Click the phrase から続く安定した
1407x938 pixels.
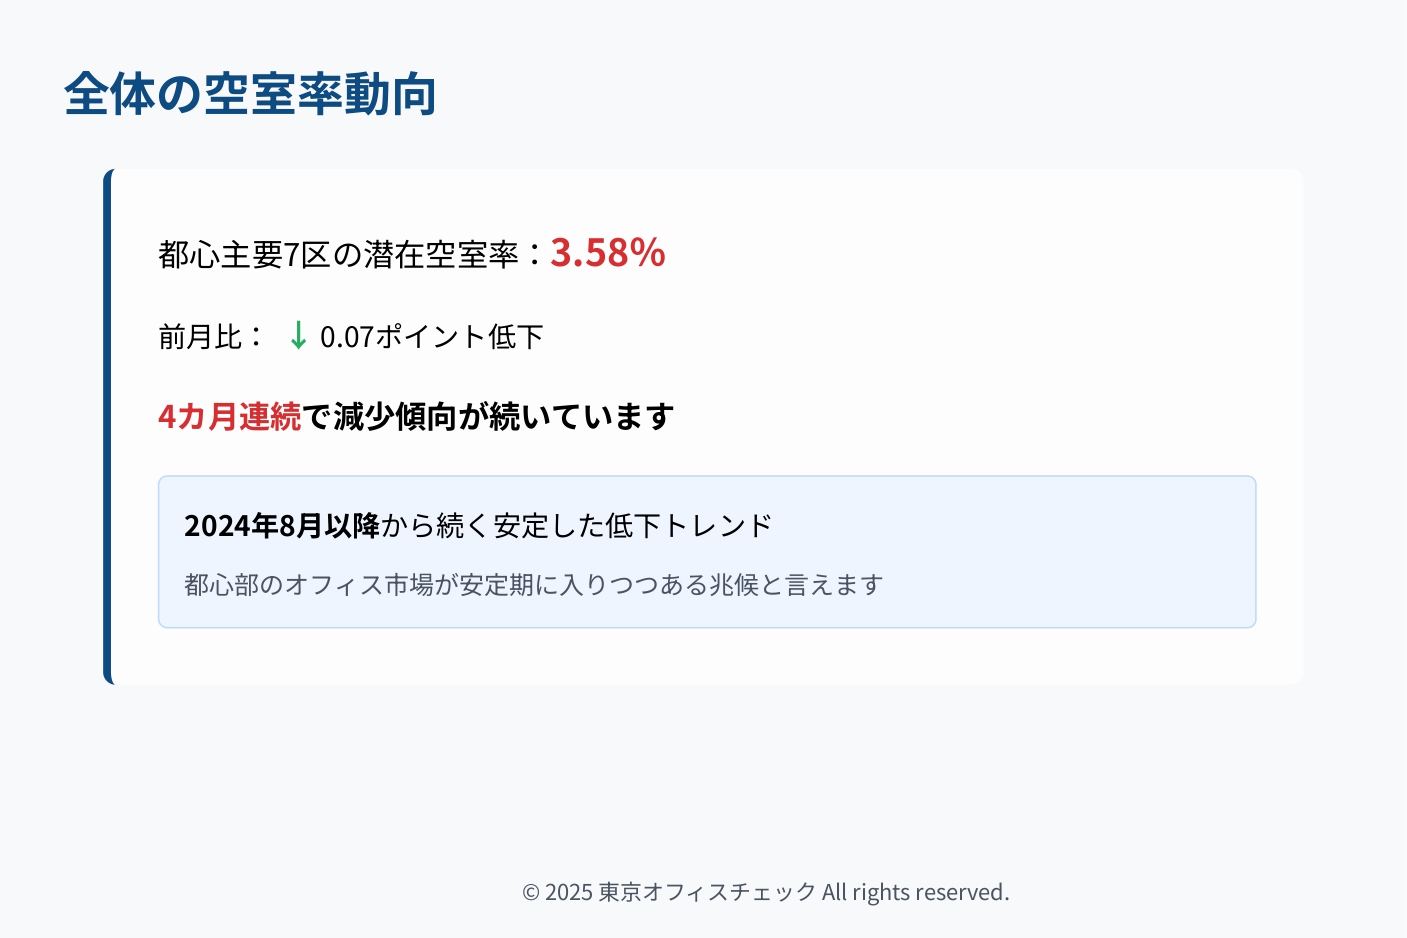(492, 526)
